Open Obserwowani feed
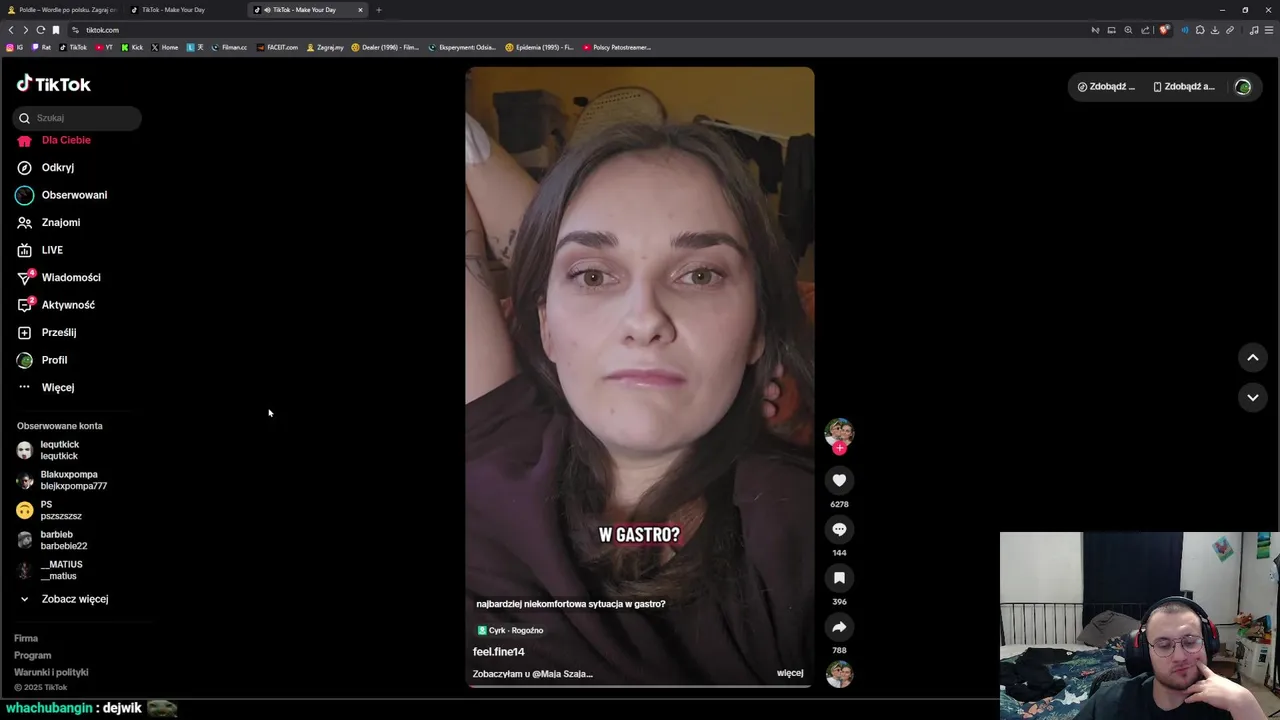The width and height of the screenshot is (1280, 720). click(x=62, y=195)
